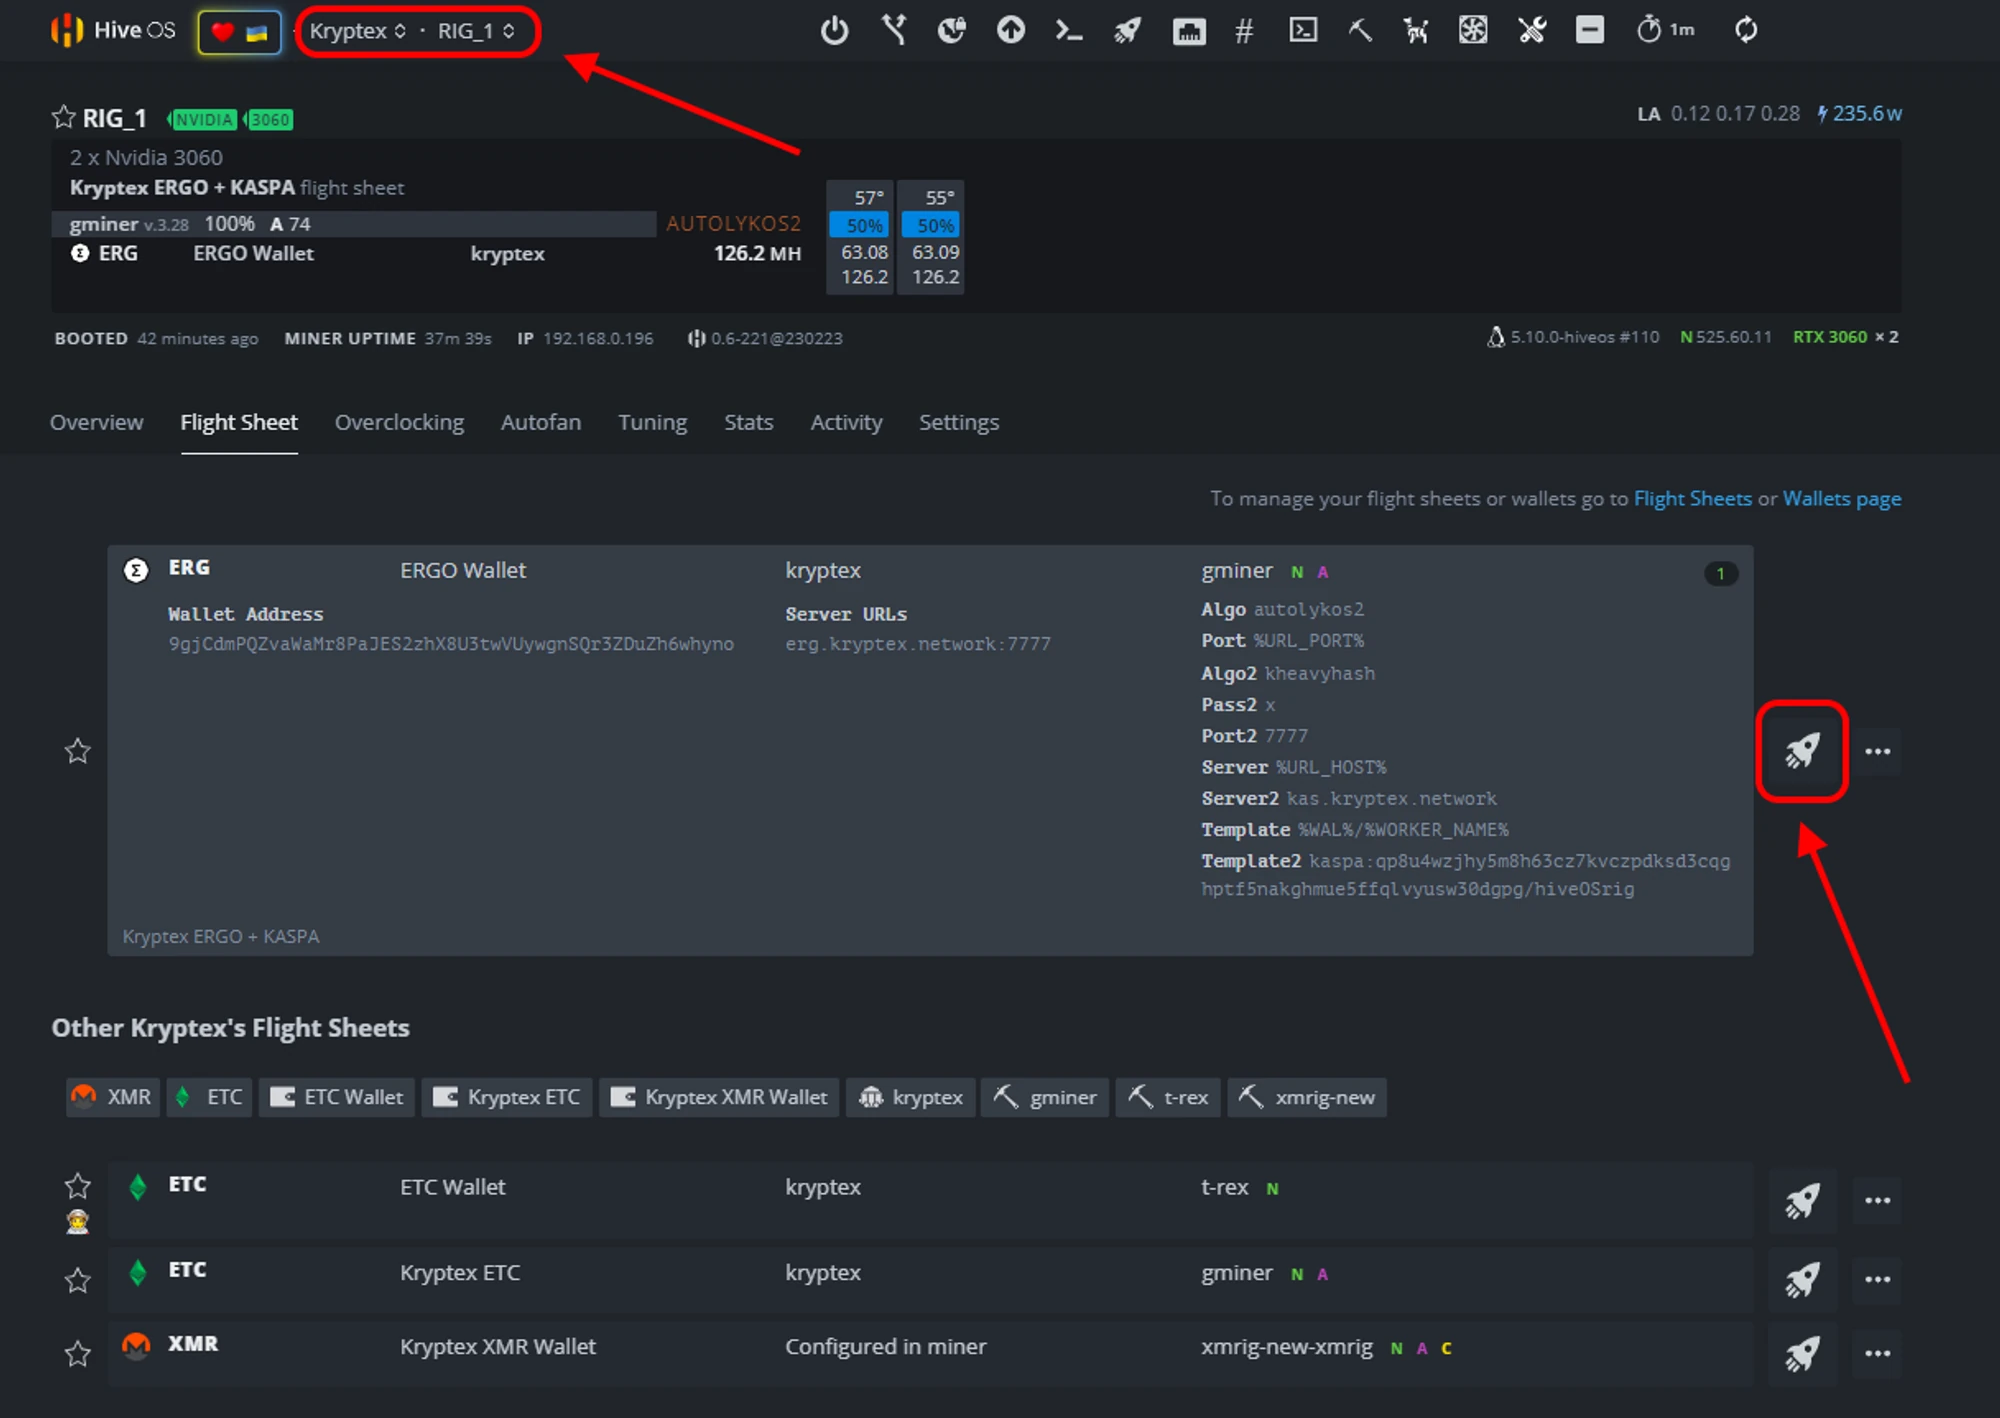The height and width of the screenshot is (1418, 2000).
Task: Click the power control icon in toolbar
Action: point(834,30)
